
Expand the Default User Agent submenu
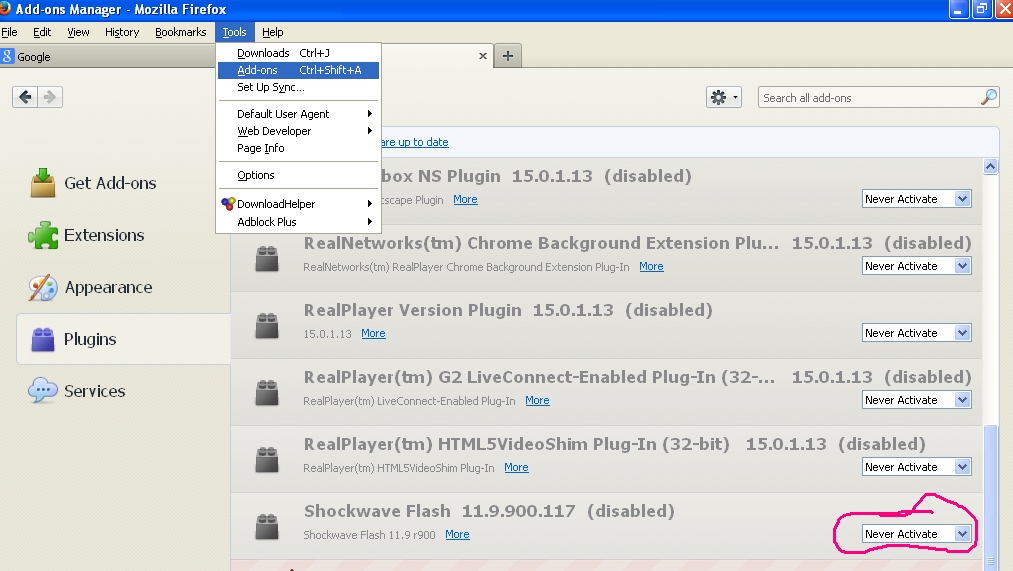tap(298, 114)
